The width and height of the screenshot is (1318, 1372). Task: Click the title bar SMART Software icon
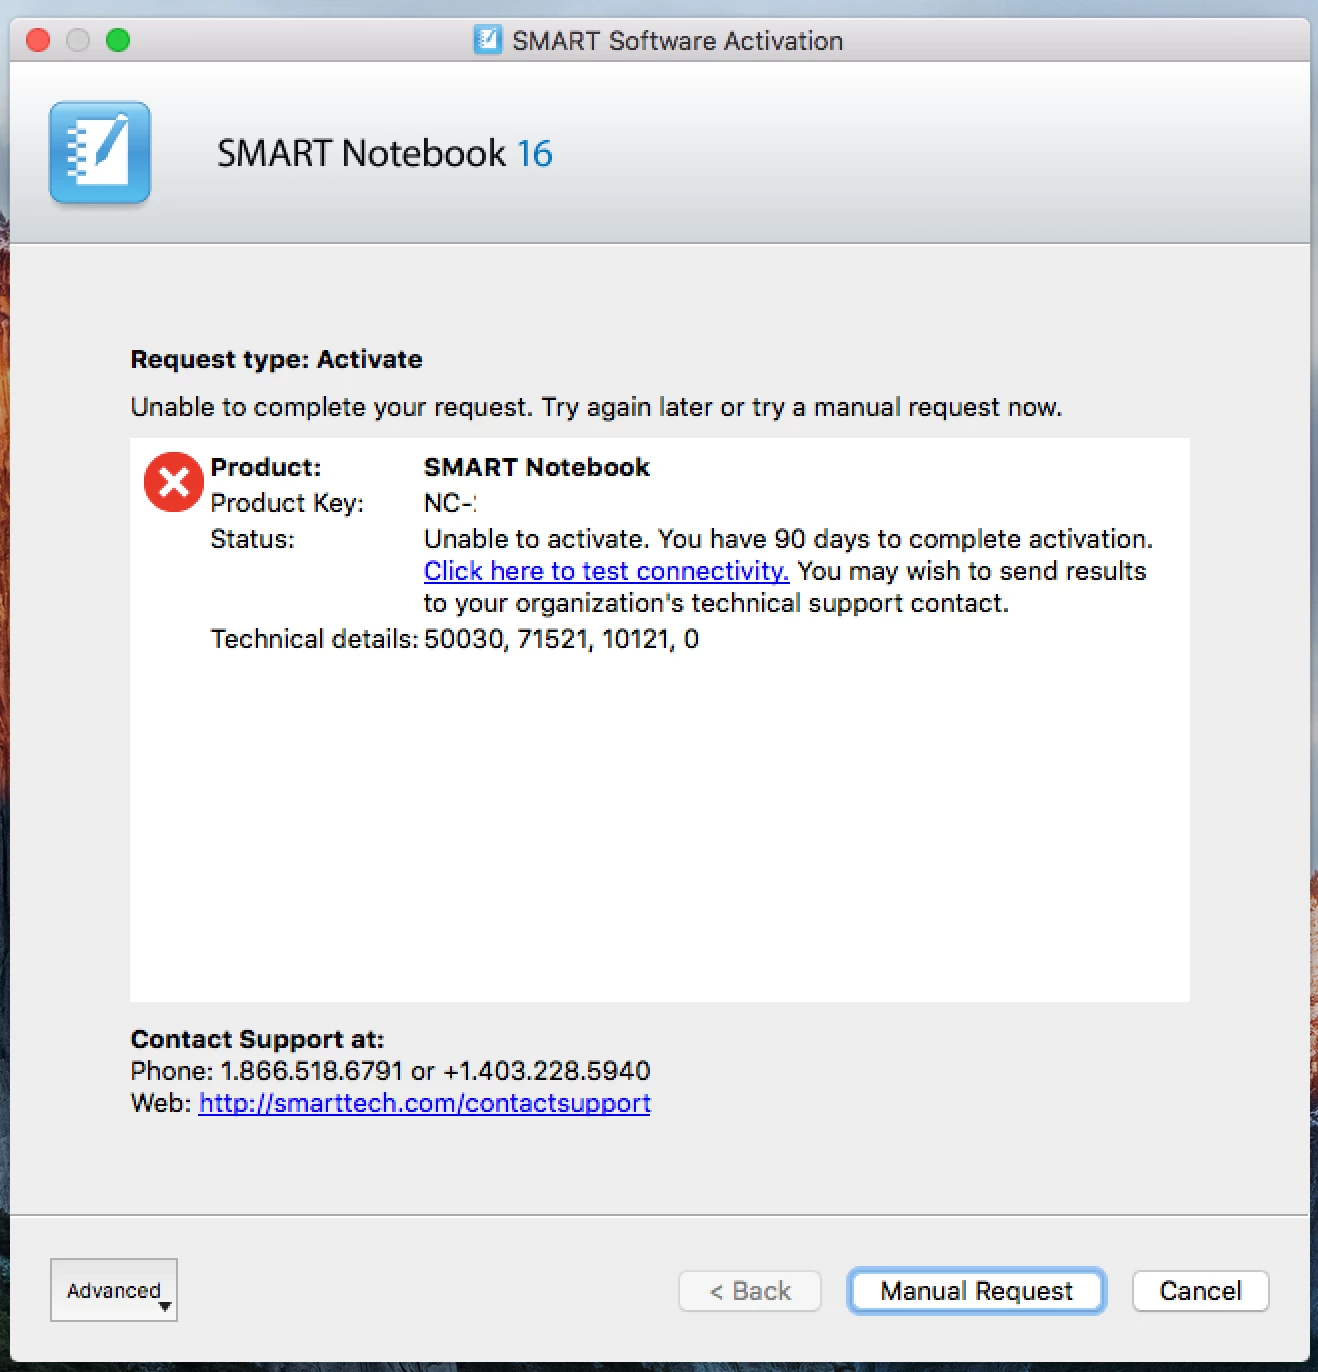coord(487,40)
